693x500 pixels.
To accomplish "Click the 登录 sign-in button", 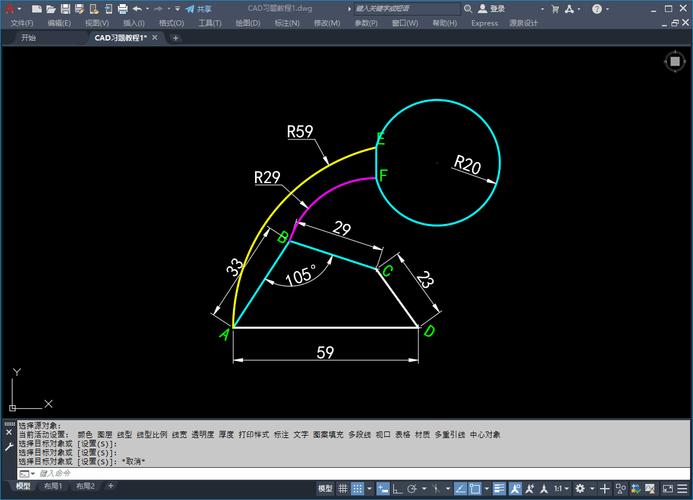I will coord(495,8).
